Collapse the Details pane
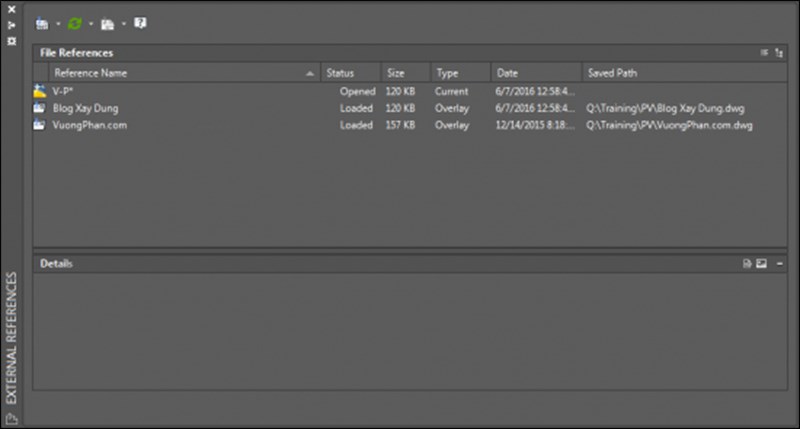The image size is (800, 429). pos(779,263)
